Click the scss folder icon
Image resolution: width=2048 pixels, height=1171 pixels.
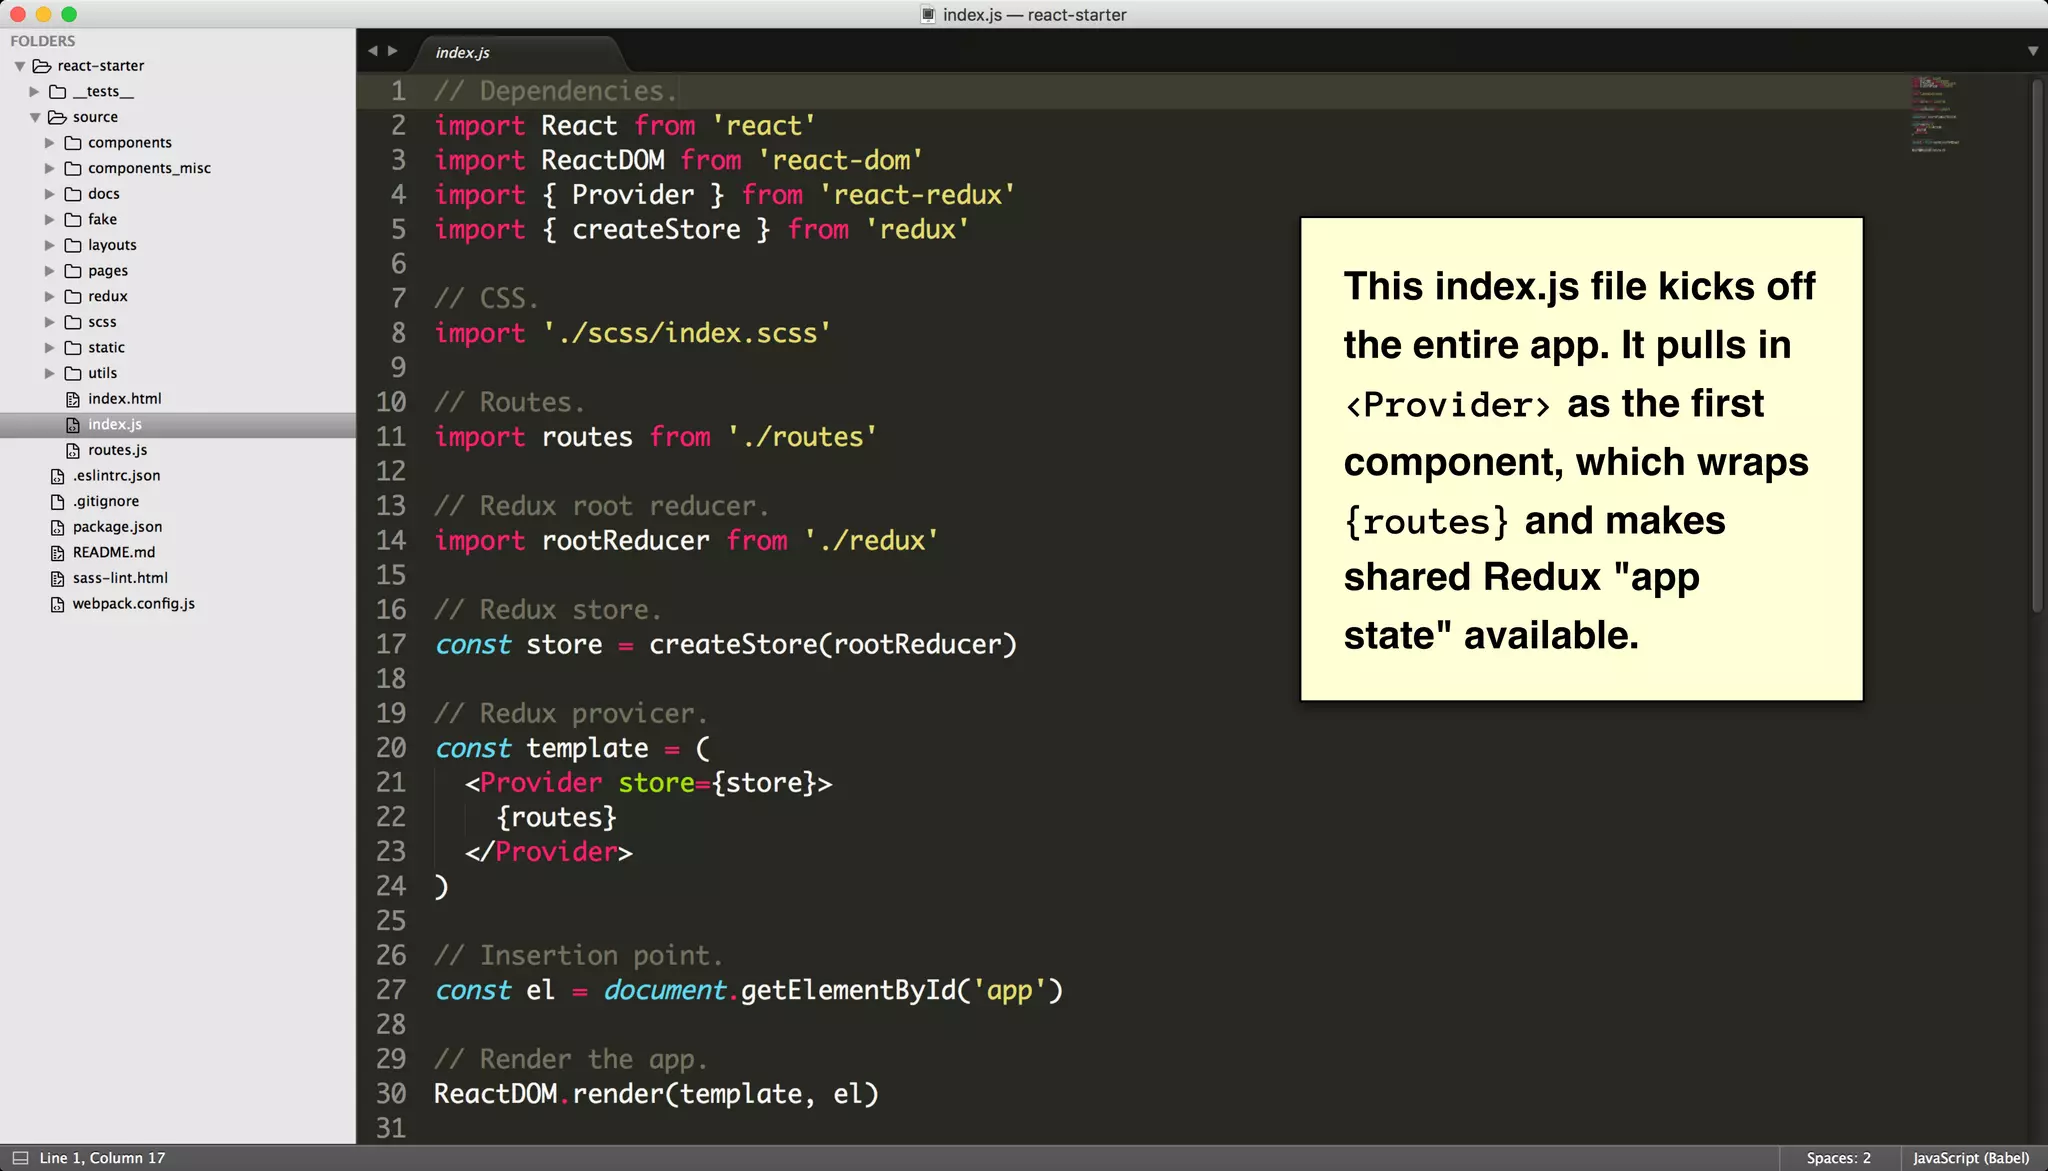tap(73, 322)
